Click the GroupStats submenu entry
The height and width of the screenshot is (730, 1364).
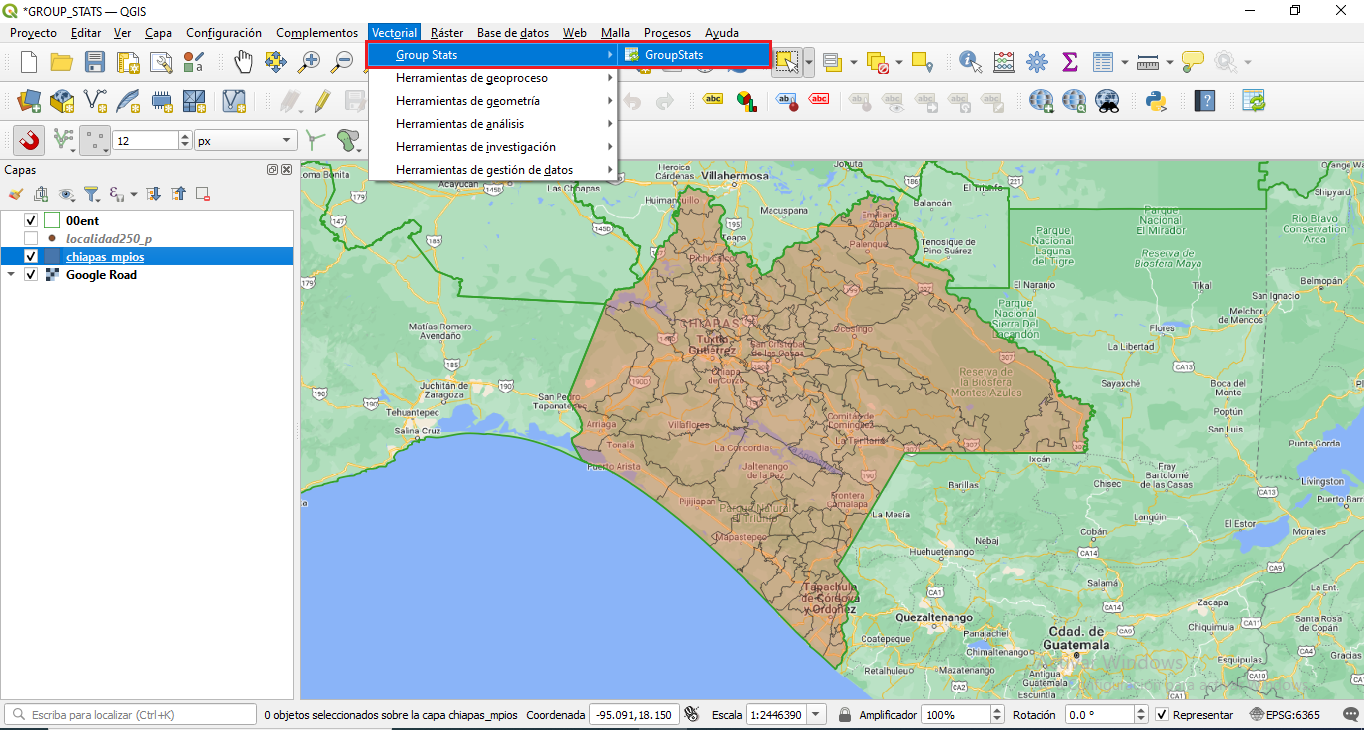(x=673, y=55)
